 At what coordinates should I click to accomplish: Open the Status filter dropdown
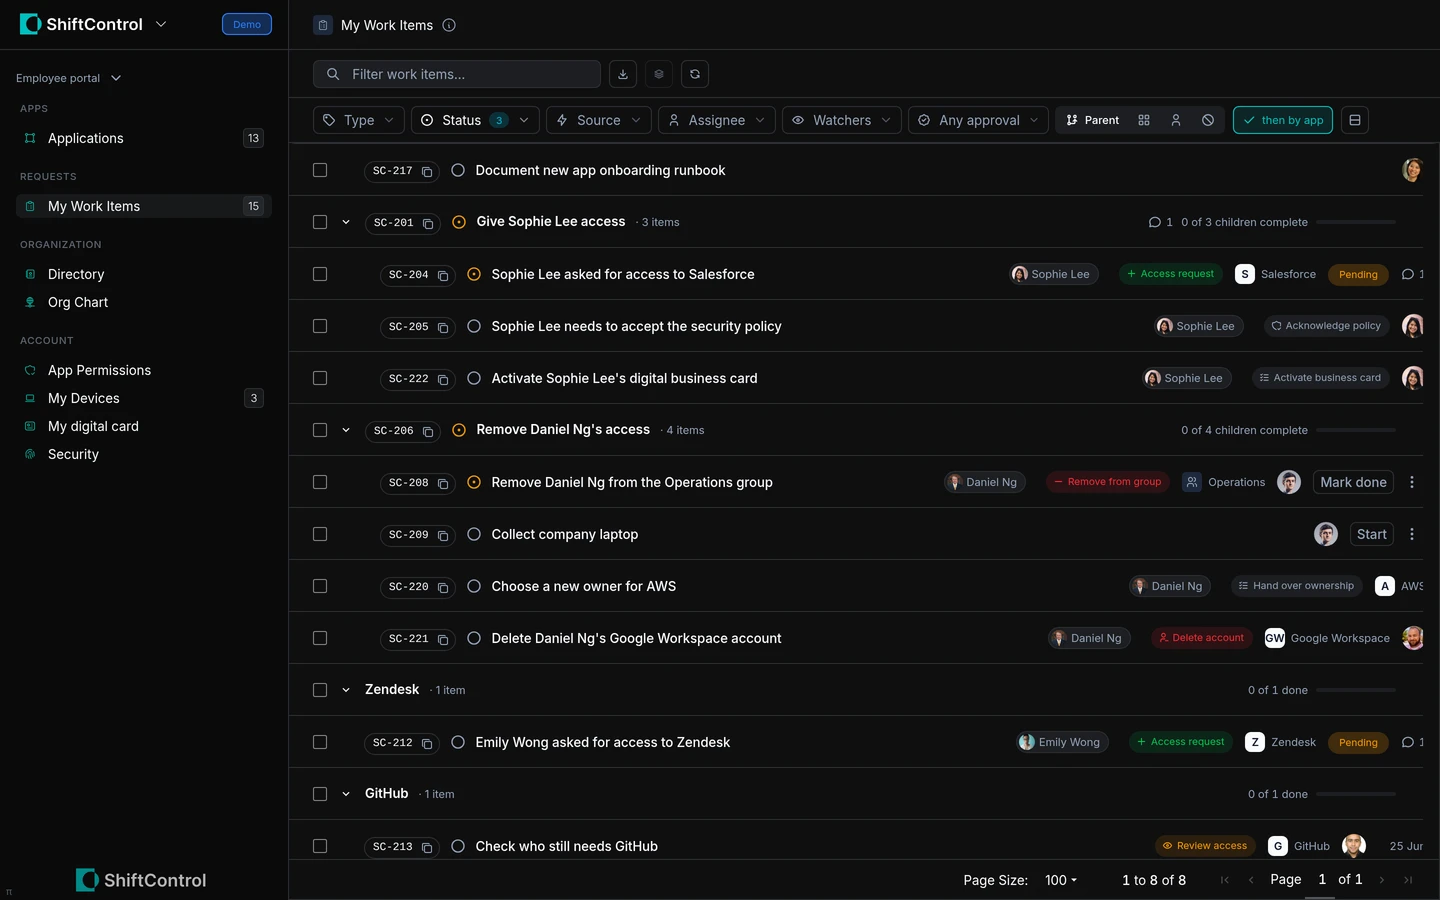[476, 120]
